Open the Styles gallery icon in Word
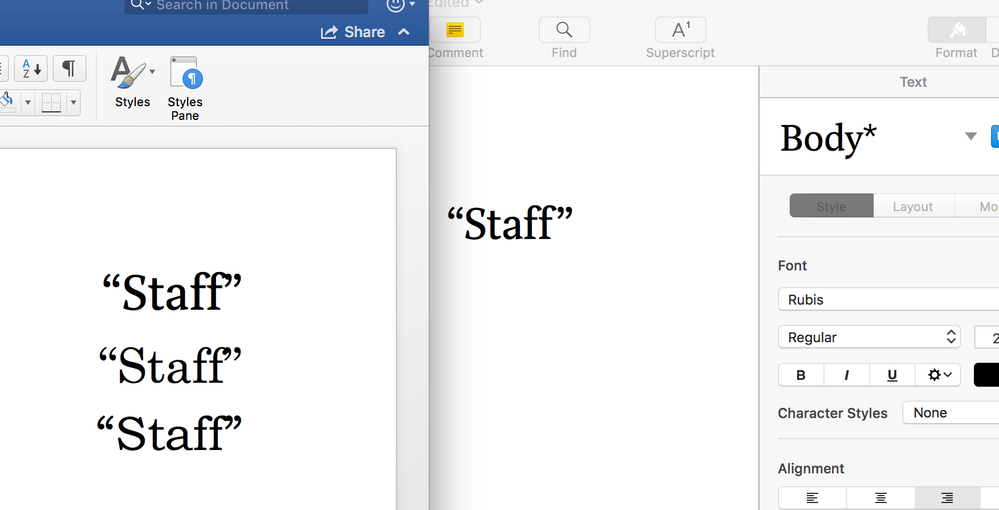Image resolution: width=999 pixels, height=510 pixels. [127, 72]
